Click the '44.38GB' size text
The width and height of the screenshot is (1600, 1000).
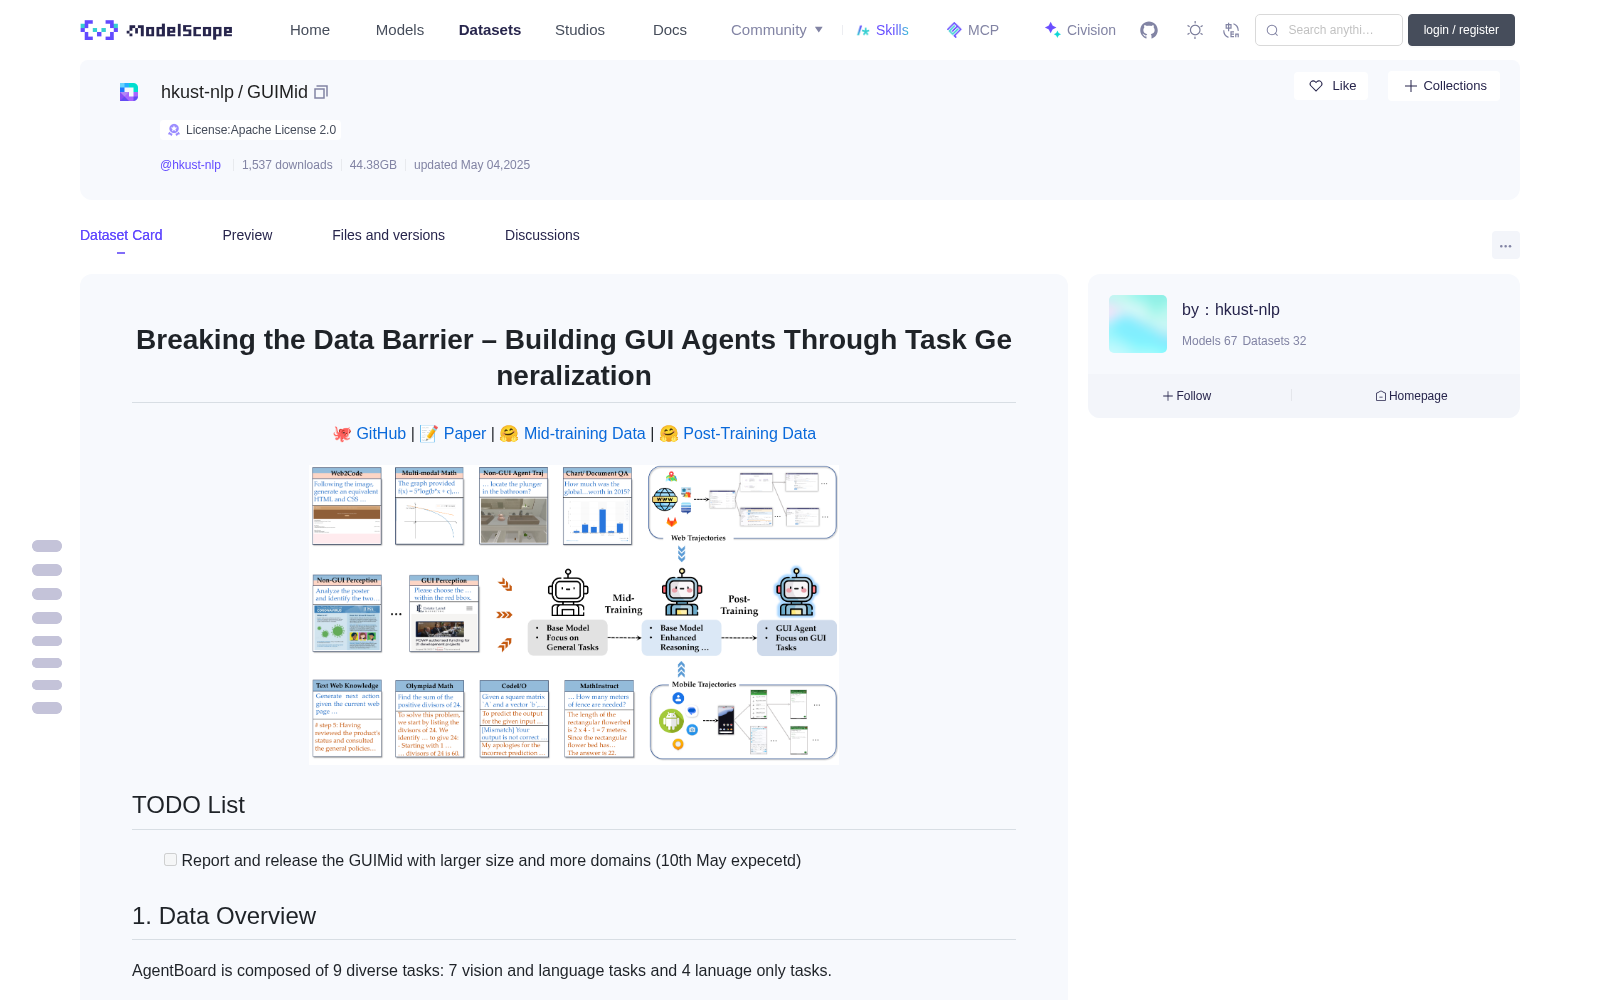pos(373,165)
